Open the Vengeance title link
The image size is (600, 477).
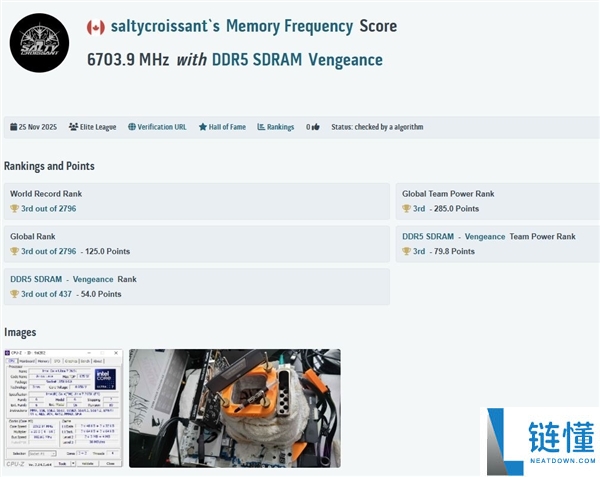[x=346, y=60]
